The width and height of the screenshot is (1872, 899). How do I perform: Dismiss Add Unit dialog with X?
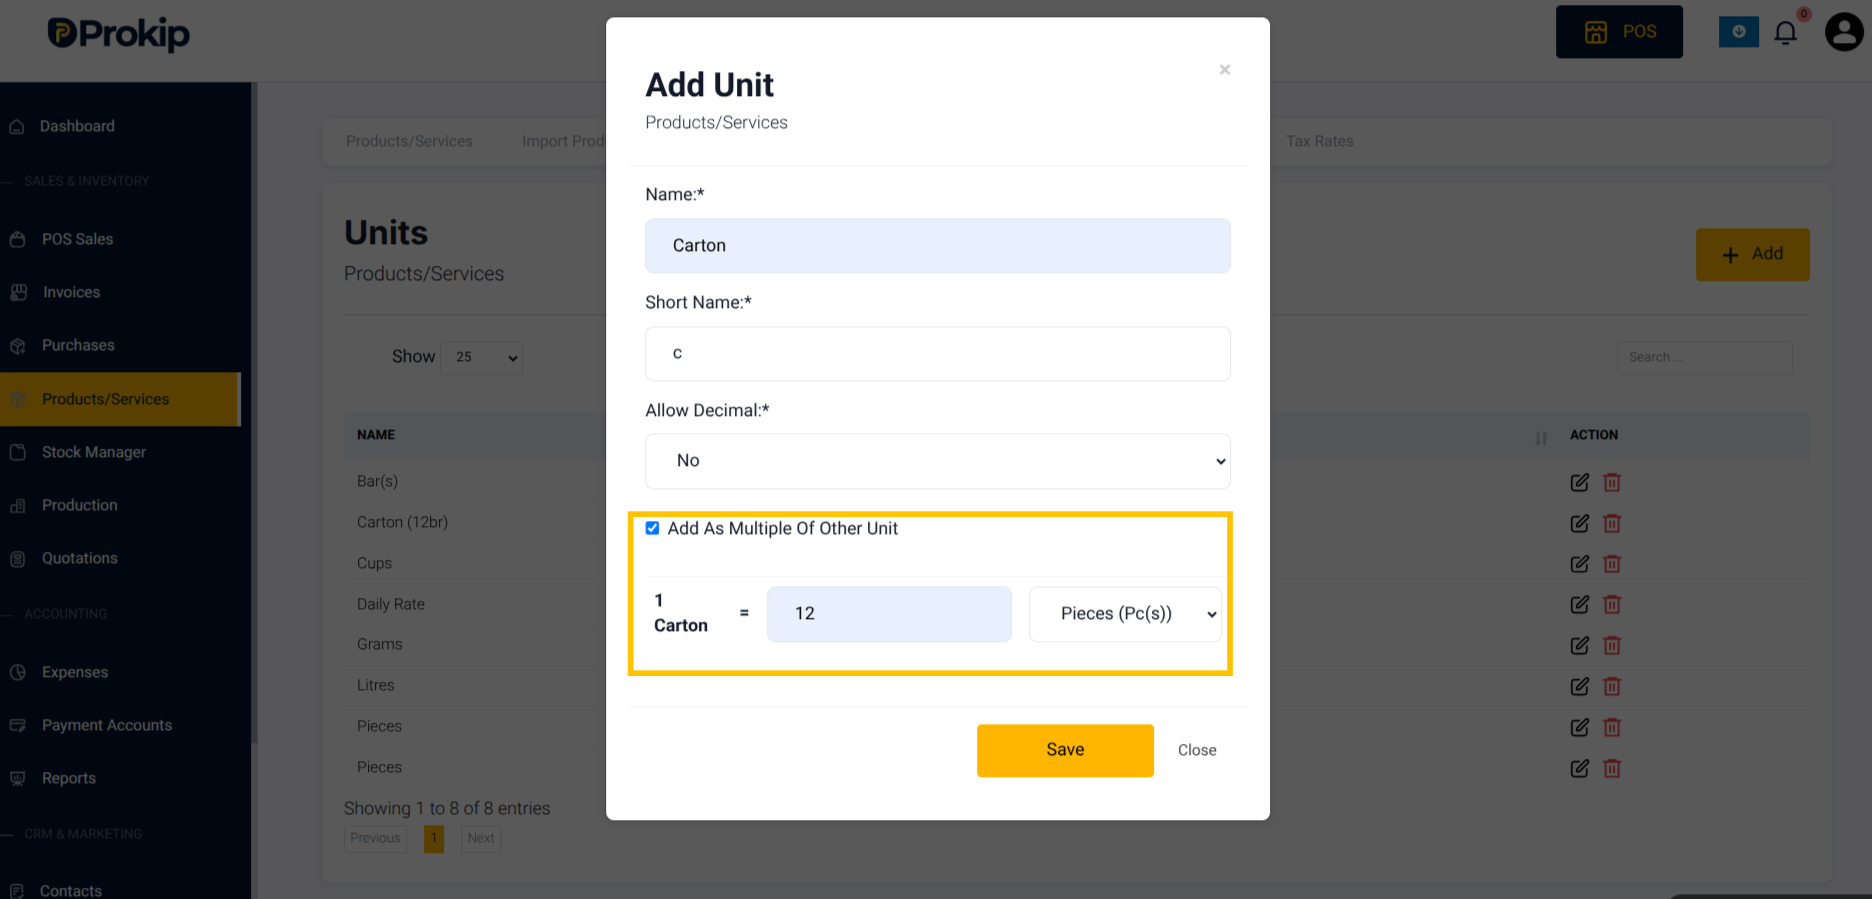[x=1224, y=70]
